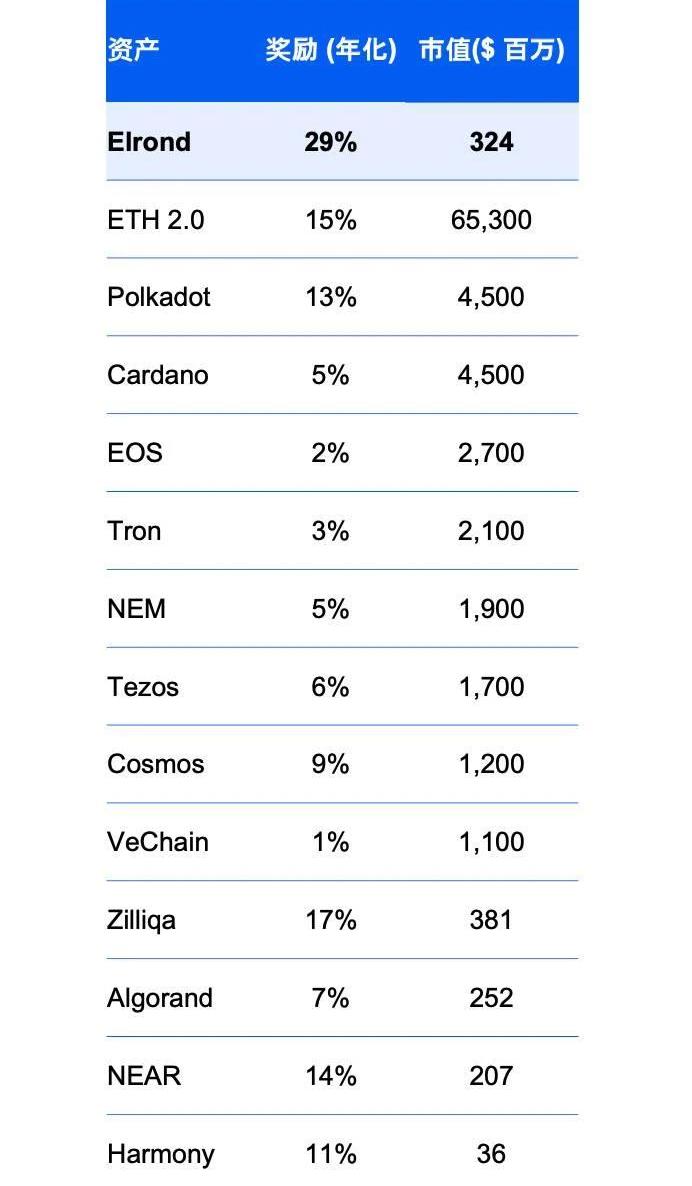
Task: Click the 奖励 (年化) column header
Action: 330,50
